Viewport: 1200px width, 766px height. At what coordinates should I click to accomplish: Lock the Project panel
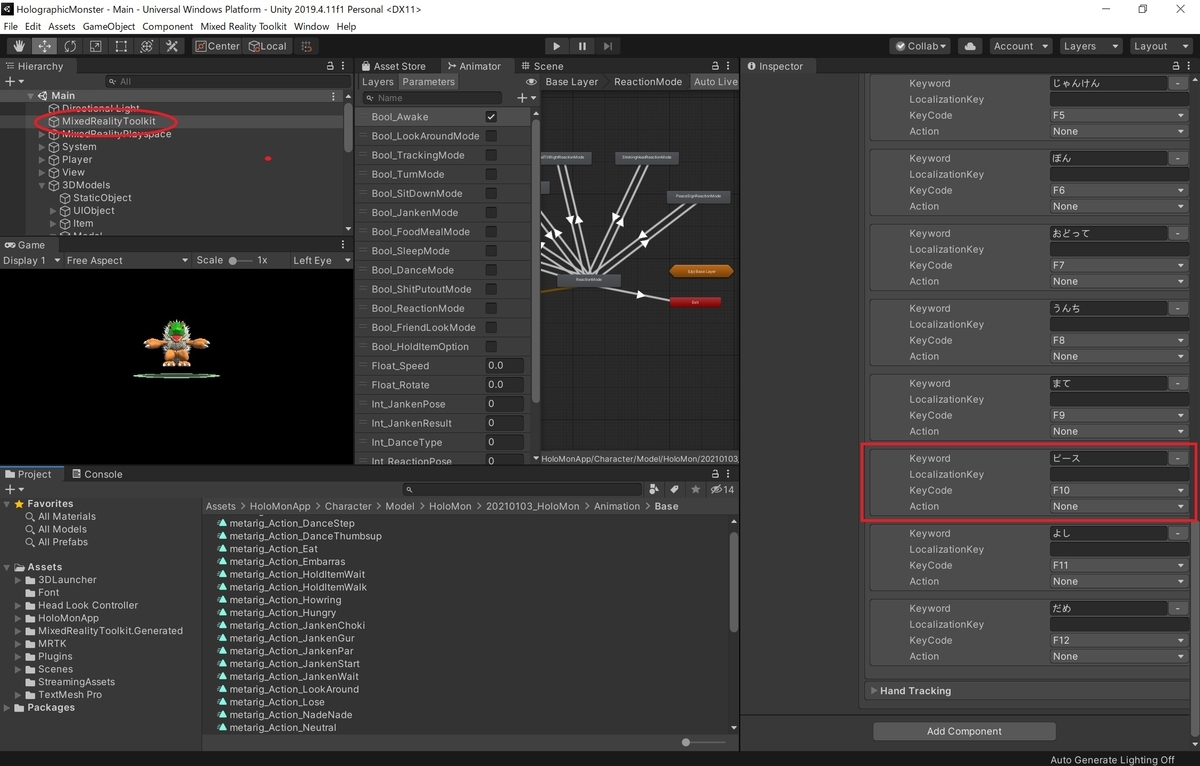click(x=714, y=474)
